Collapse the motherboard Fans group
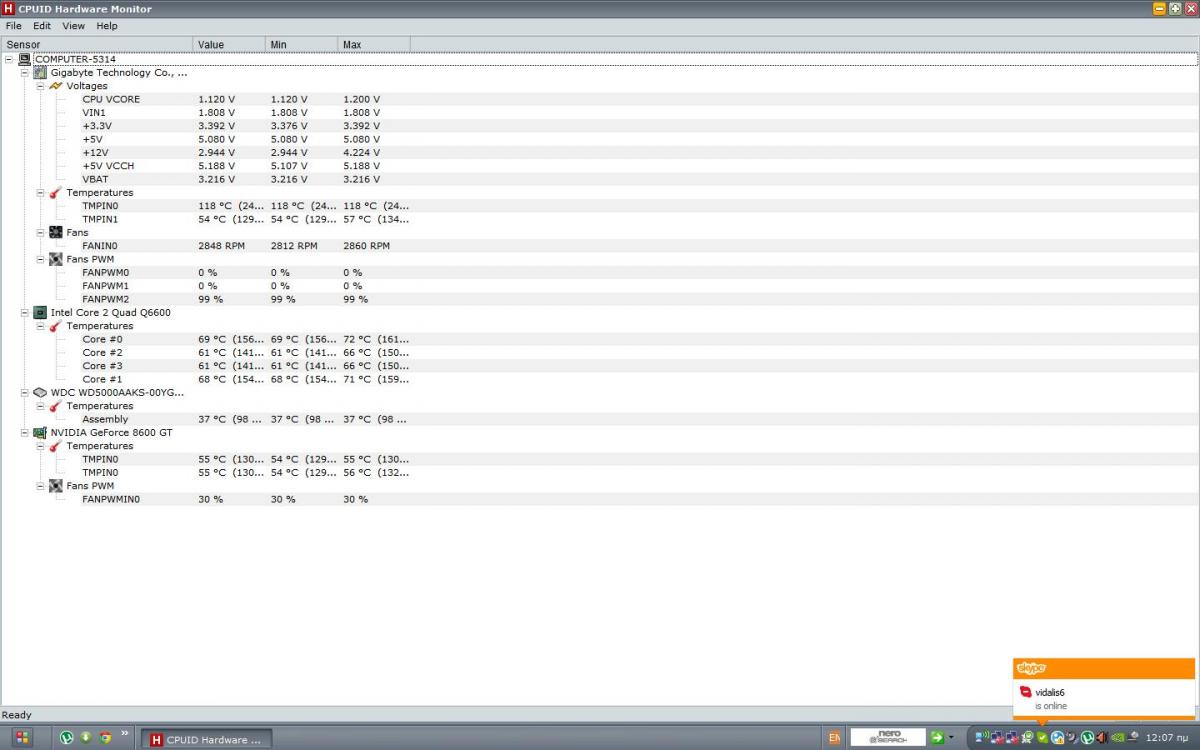The image size is (1200, 750). coord(41,232)
